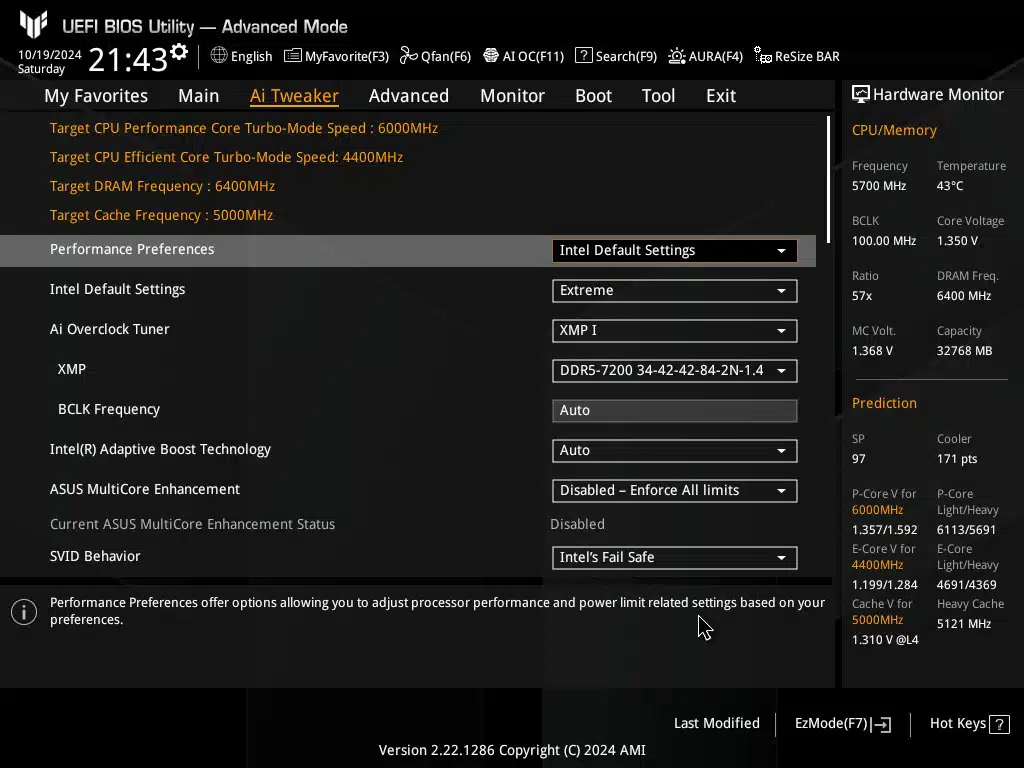The width and height of the screenshot is (1024, 768).
Task: Click Current ASUS MultiCore Enhancement Status label
Action: click(193, 524)
